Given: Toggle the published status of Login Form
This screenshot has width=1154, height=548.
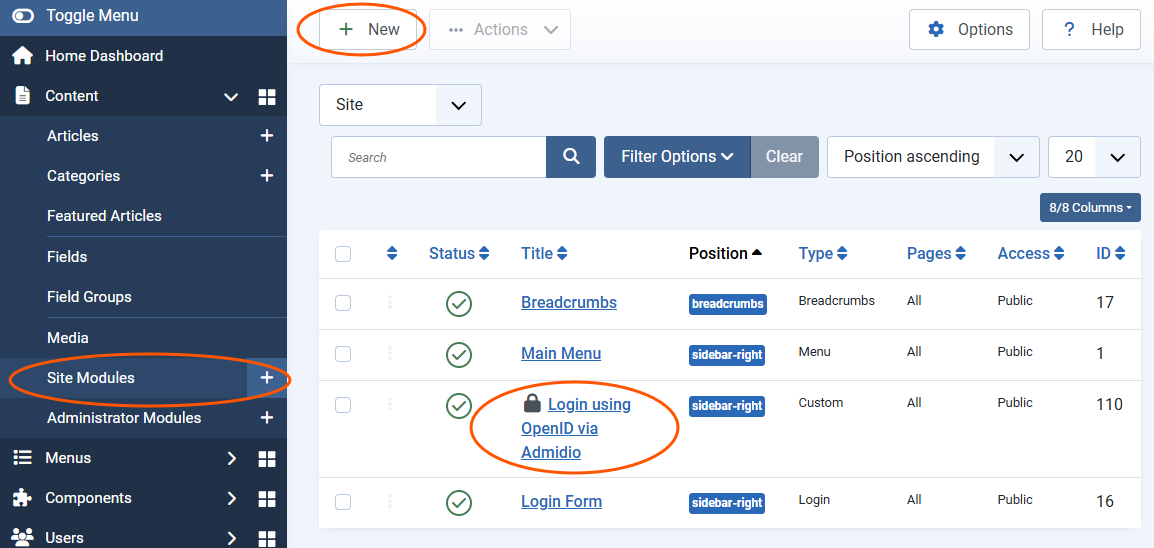Looking at the screenshot, I should pos(459,502).
